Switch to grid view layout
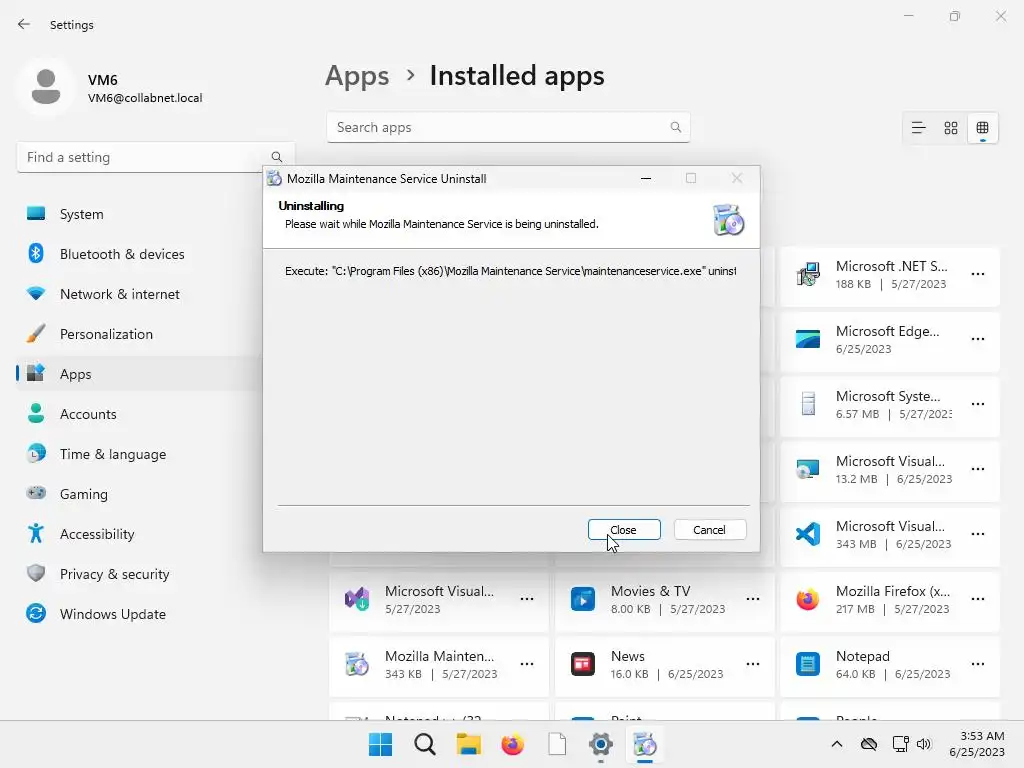 (951, 128)
